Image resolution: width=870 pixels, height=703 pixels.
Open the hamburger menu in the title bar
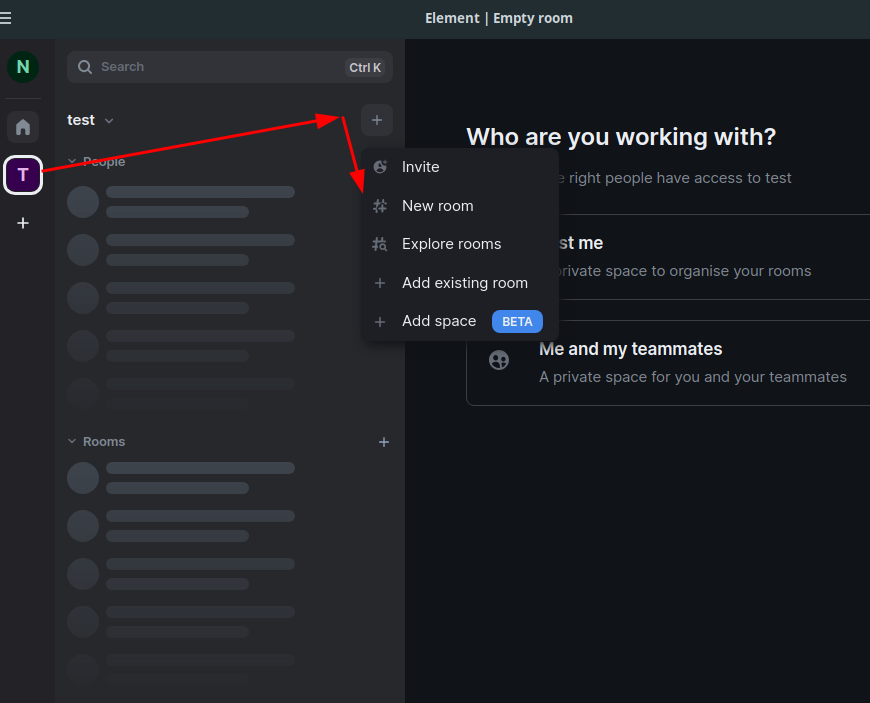(x=6, y=18)
